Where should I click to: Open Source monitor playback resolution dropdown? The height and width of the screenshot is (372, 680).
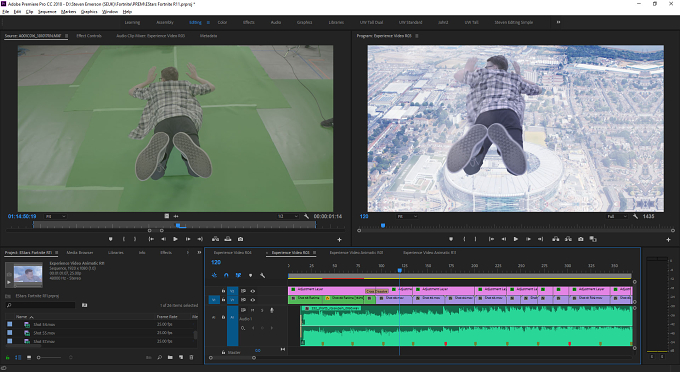point(288,216)
